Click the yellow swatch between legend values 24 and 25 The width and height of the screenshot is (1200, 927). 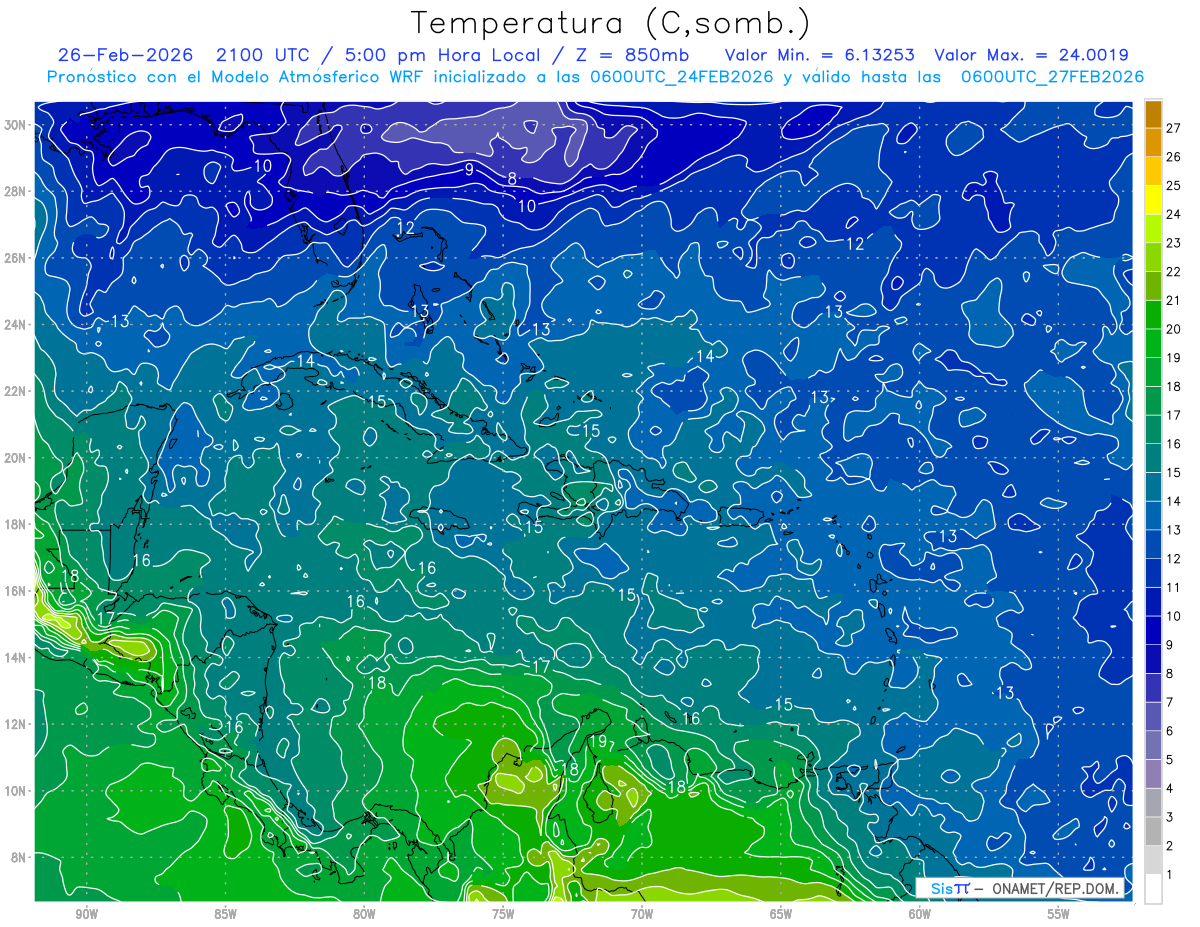coord(1153,199)
